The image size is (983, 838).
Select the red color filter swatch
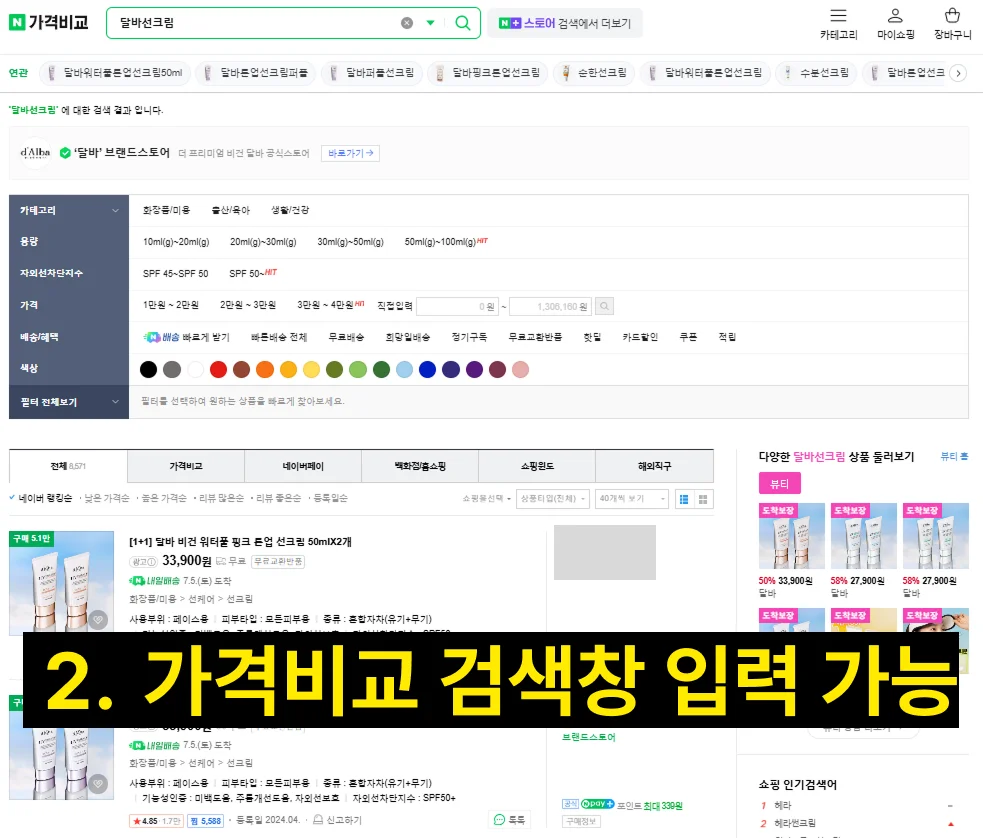[x=220, y=368]
